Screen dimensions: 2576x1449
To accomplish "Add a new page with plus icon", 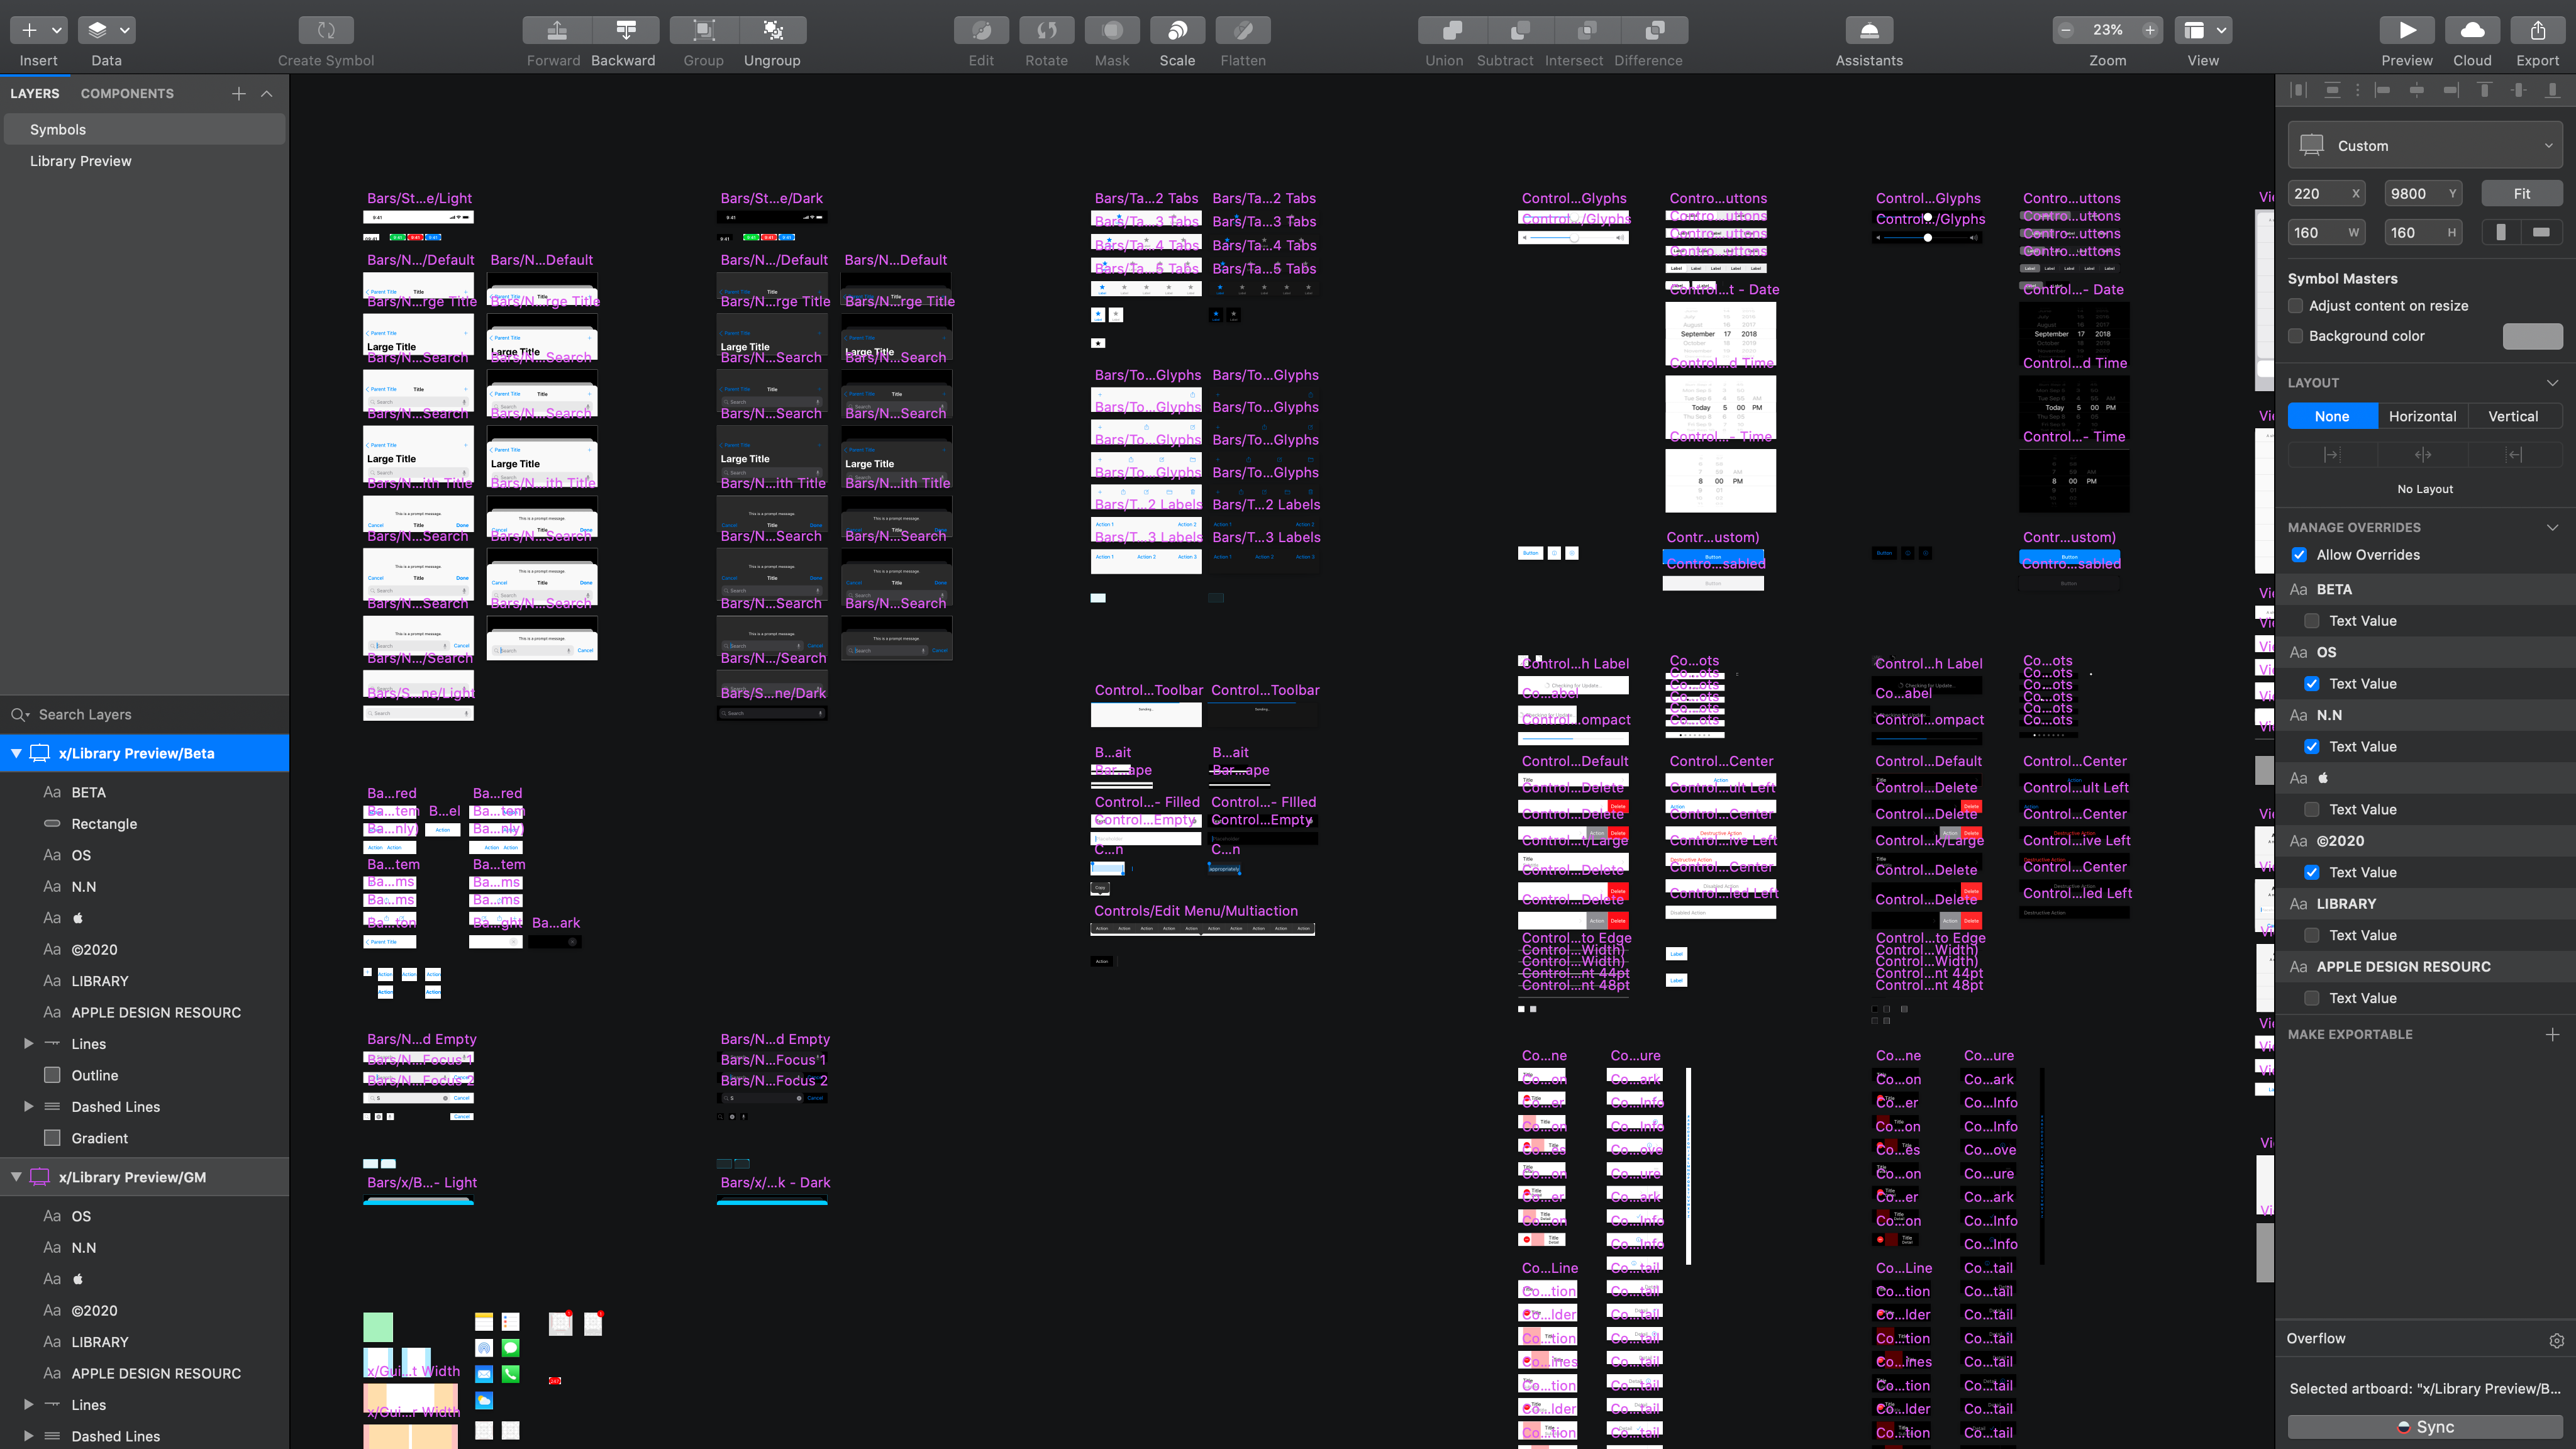I will (238, 93).
